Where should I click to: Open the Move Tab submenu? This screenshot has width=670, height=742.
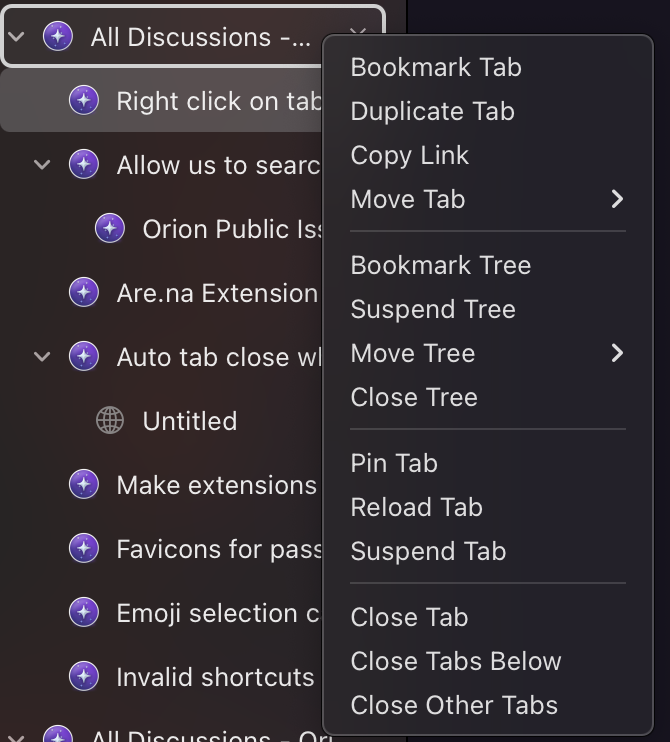(487, 199)
